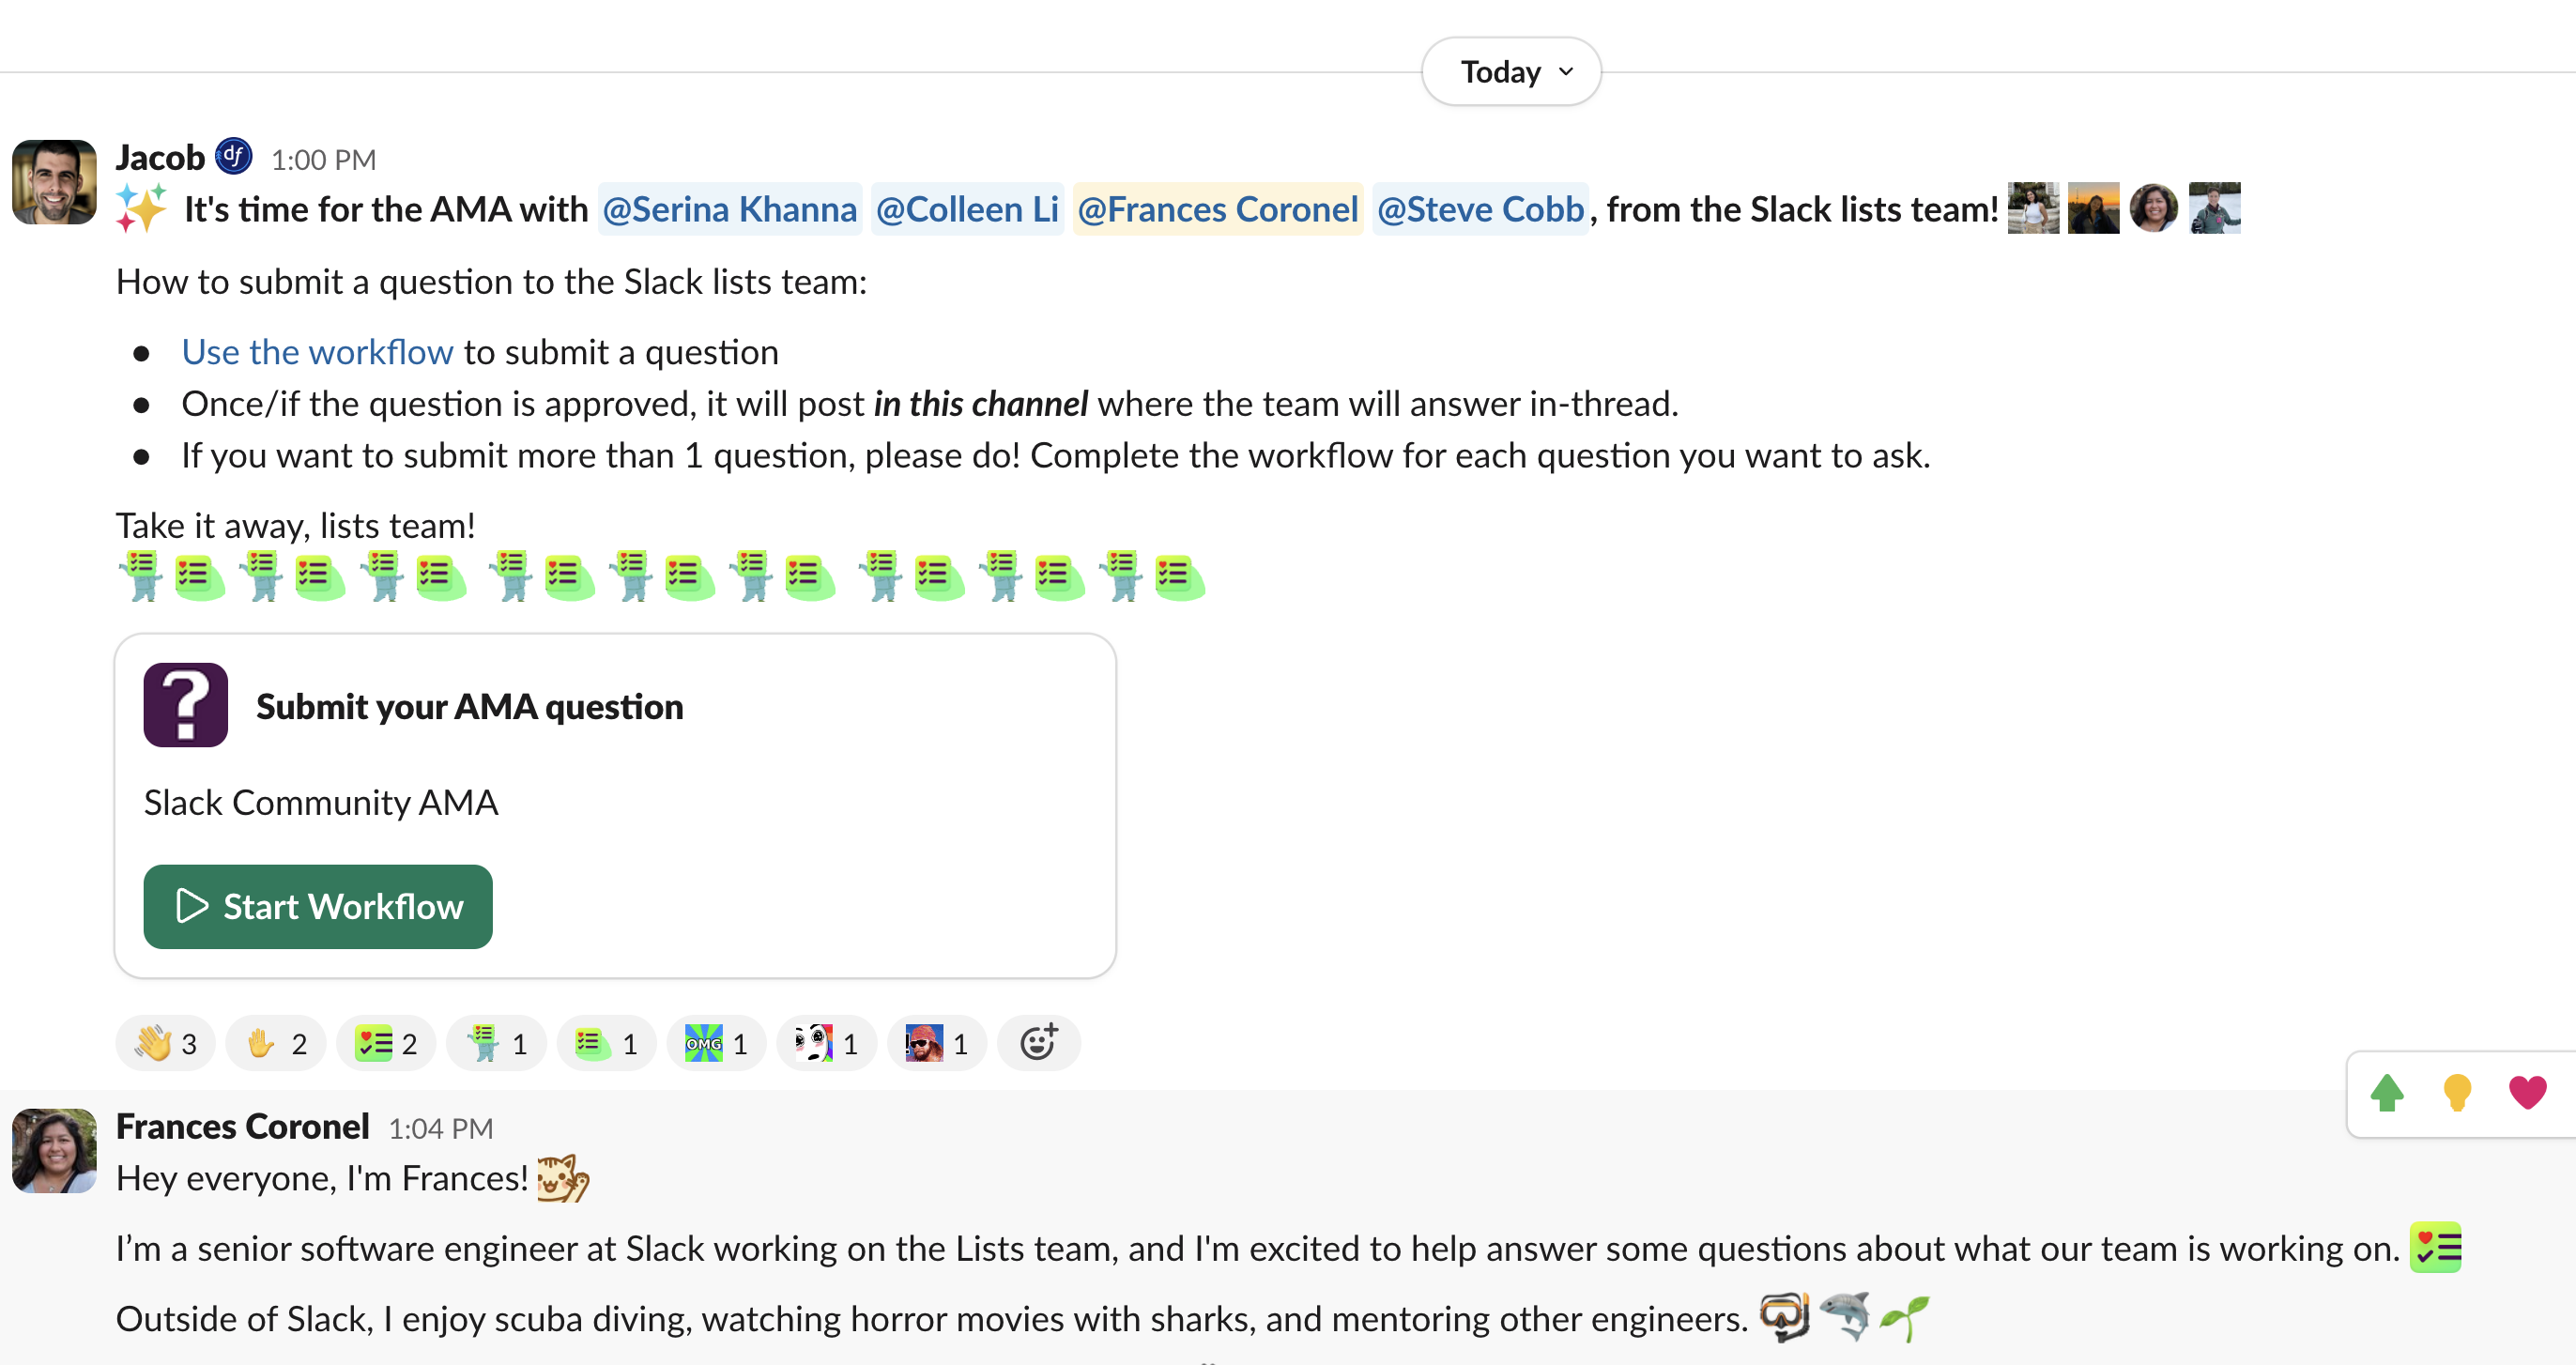The height and width of the screenshot is (1365, 2576).
Task: React with the green up arrow
Action: pos(2387,1093)
